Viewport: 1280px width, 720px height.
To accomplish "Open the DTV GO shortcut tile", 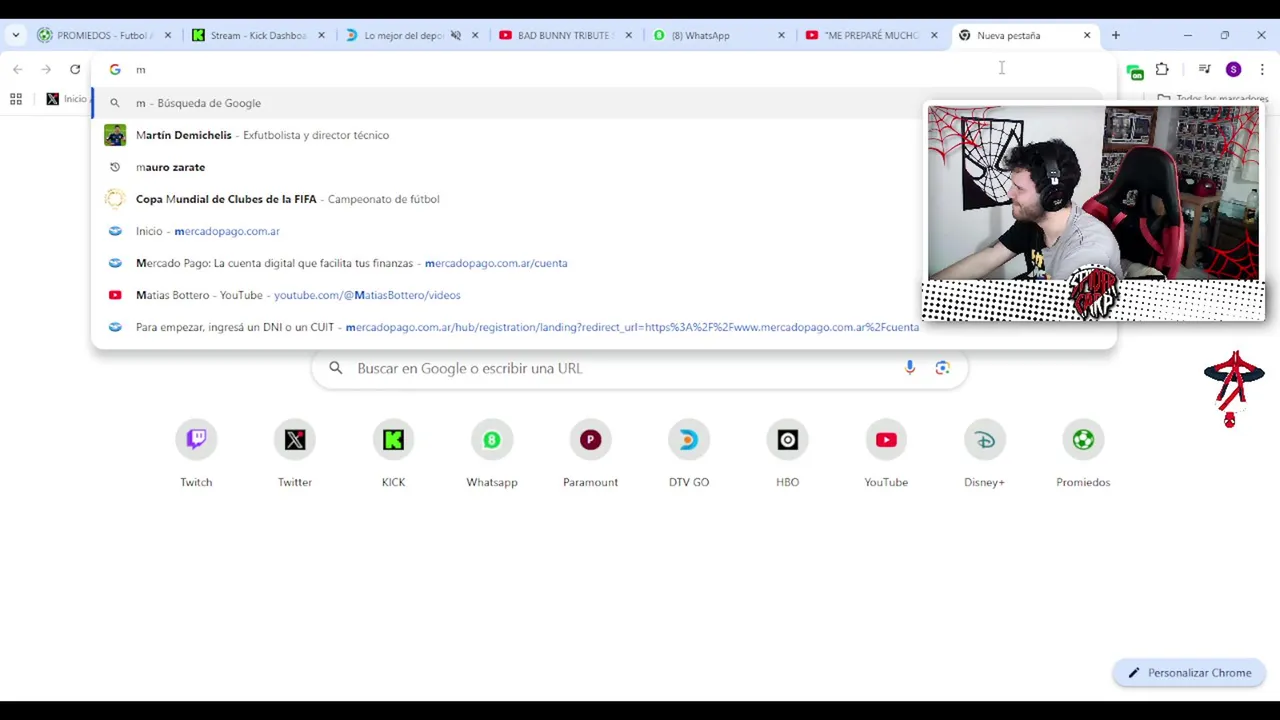I will coord(689,455).
